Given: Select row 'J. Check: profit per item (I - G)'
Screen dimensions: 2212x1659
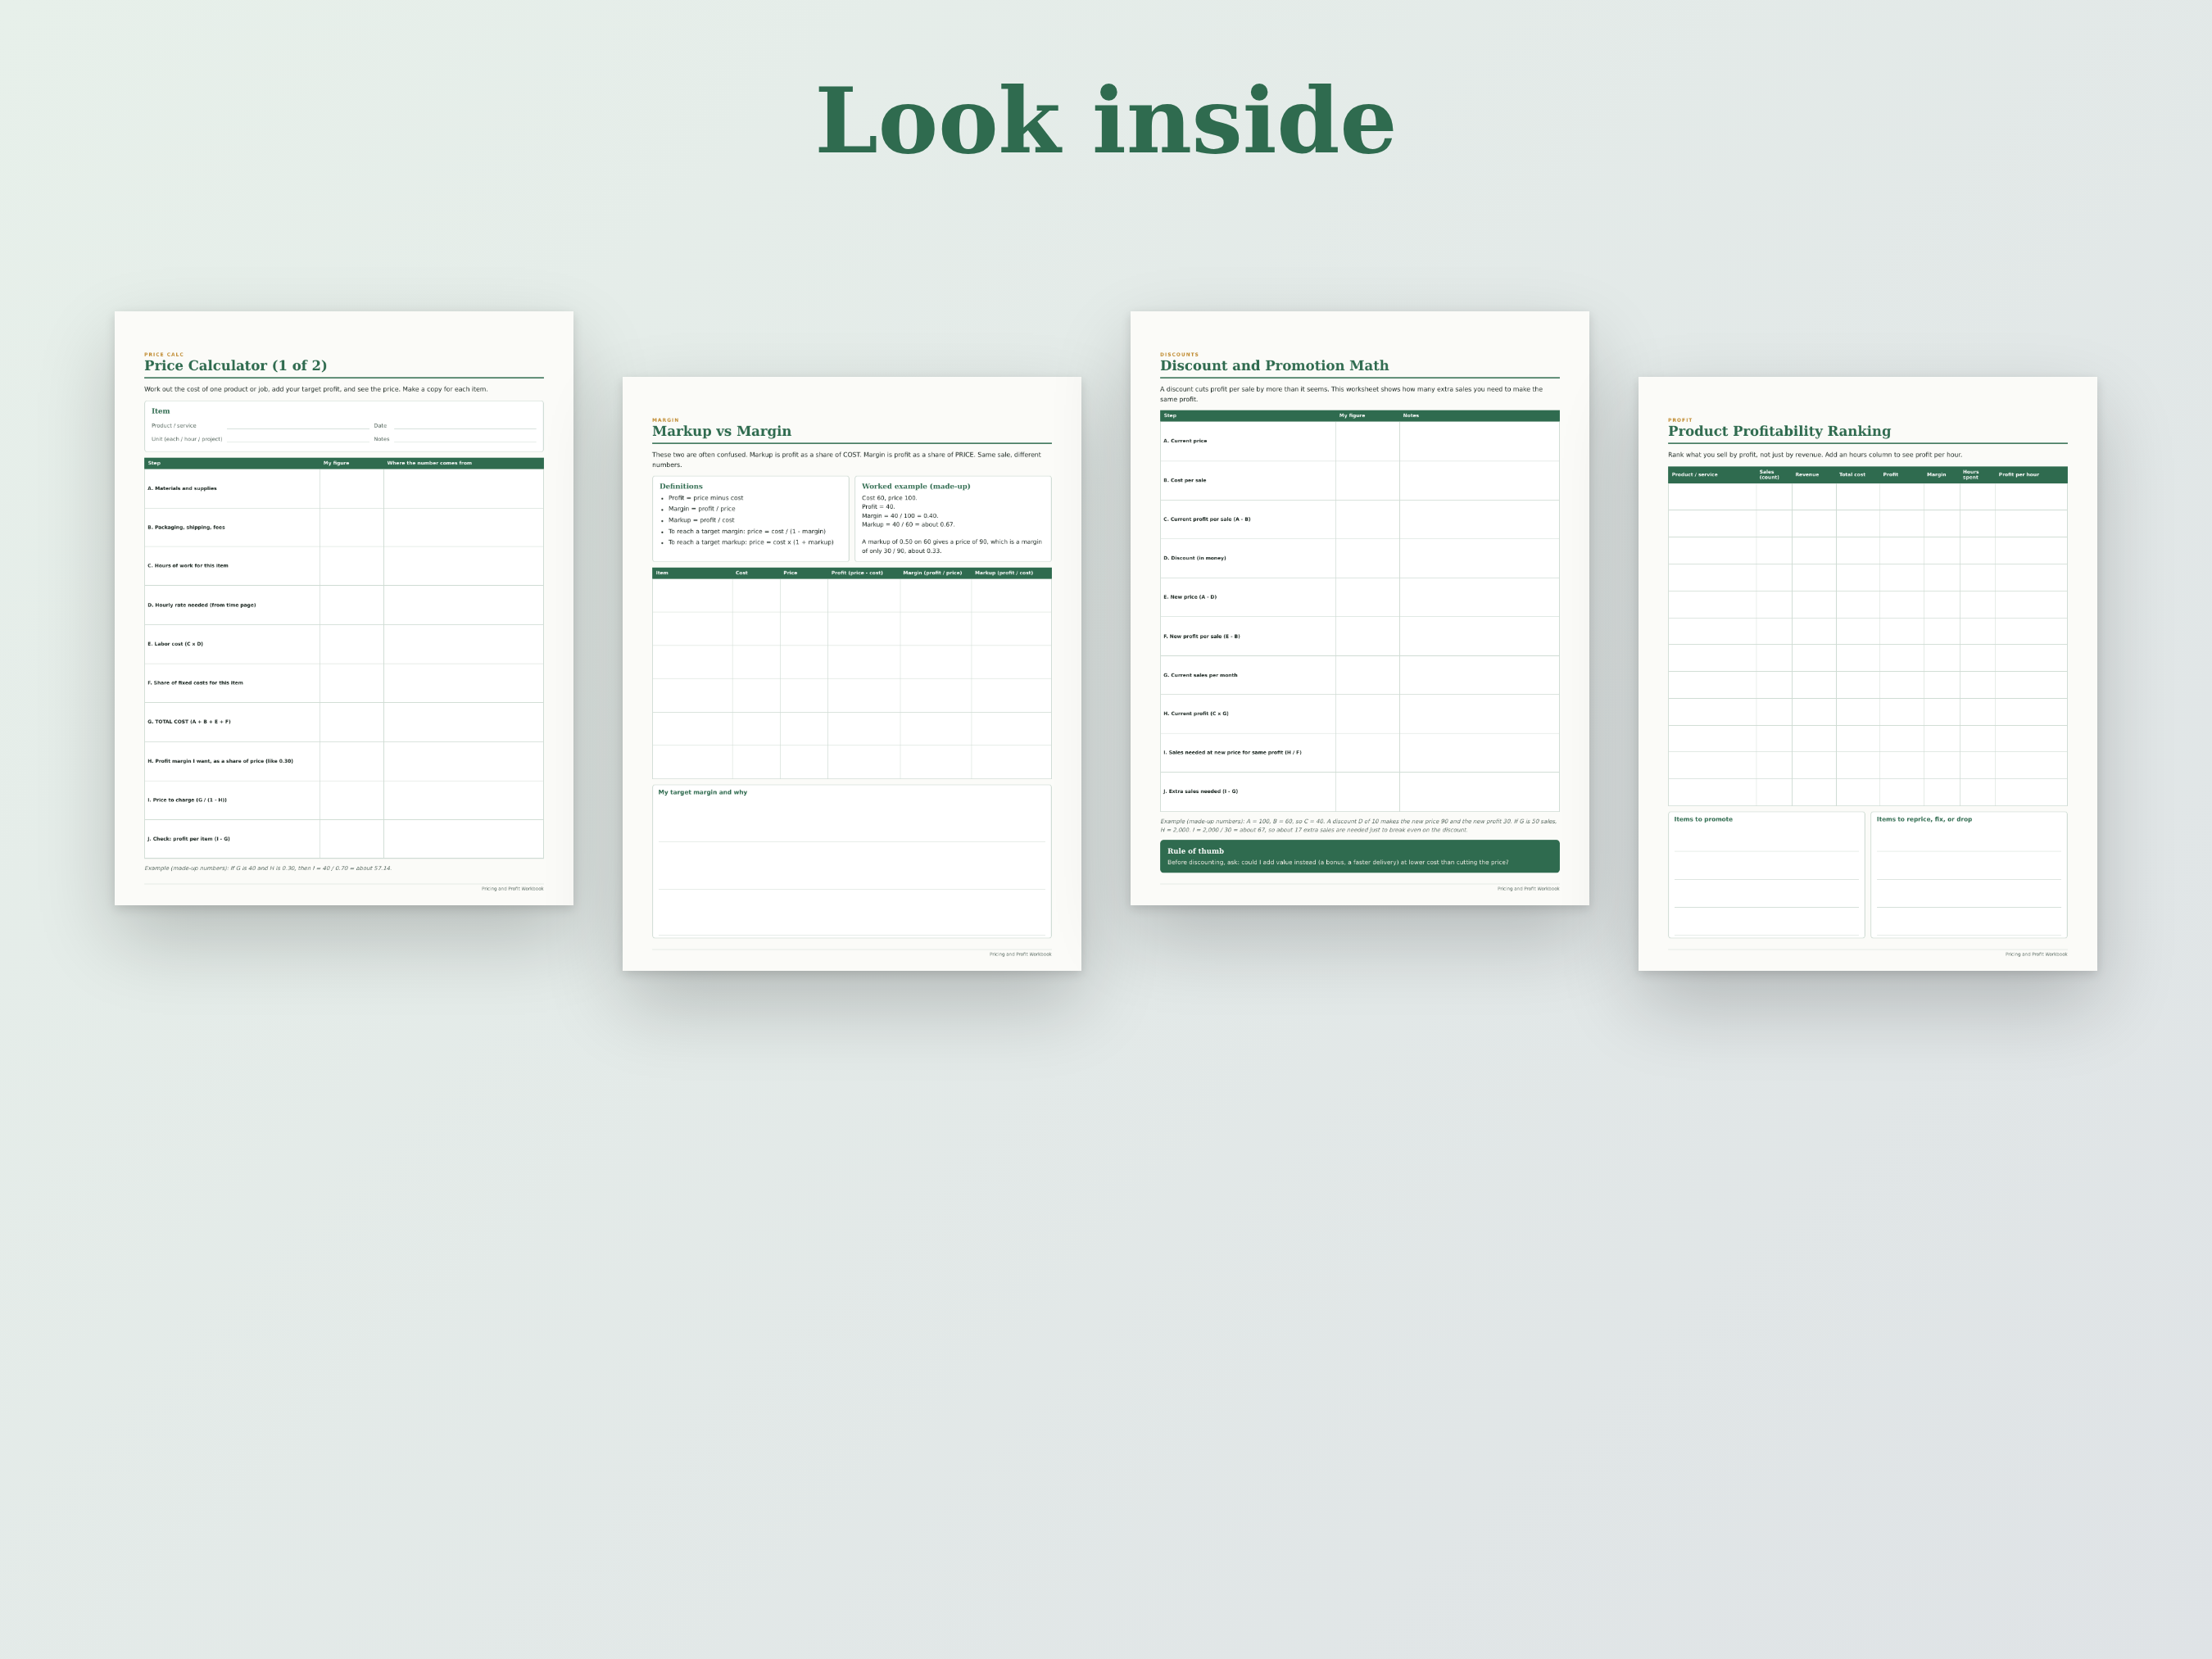Looking at the screenshot, I should click(344, 839).
